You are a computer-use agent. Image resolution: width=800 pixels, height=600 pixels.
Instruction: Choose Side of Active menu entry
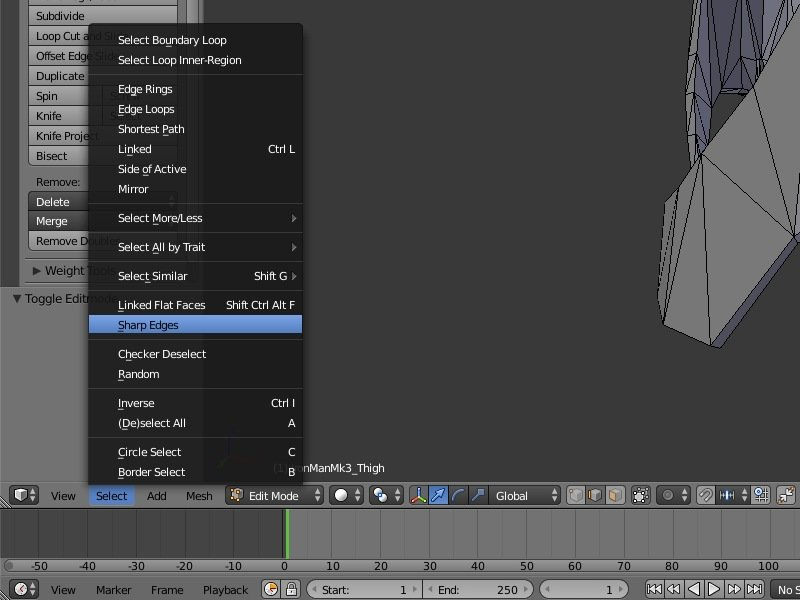195,169
